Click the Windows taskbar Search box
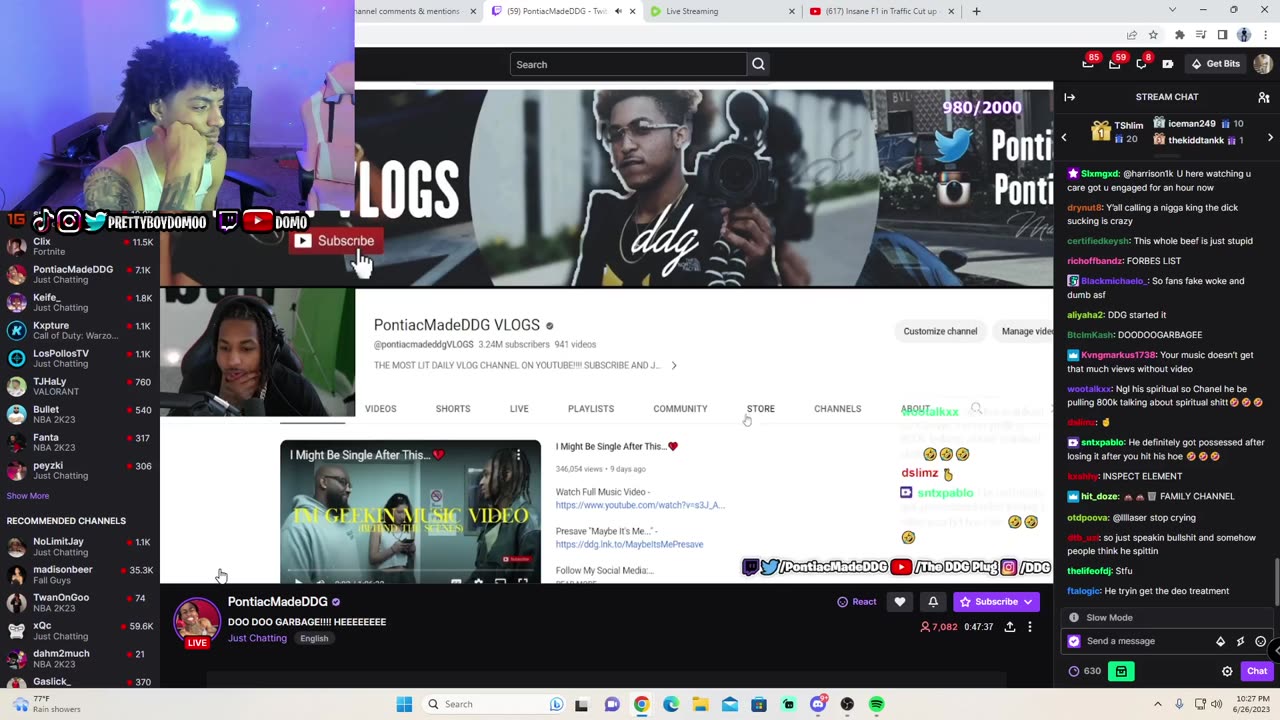This screenshot has height=720, width=1280. pyautogui.click(x=493, y=704)
